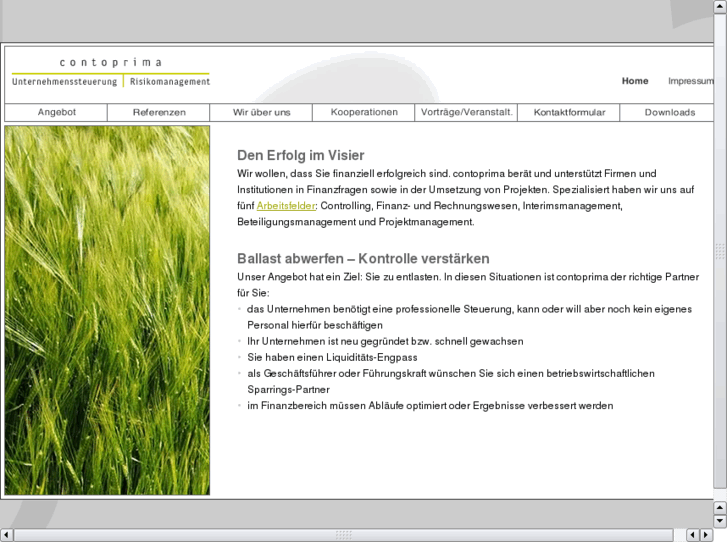The width and height of the screenshot is (727, 545).
Task: Click the vertical scrollbar thumb
Action: click(720, 250)
